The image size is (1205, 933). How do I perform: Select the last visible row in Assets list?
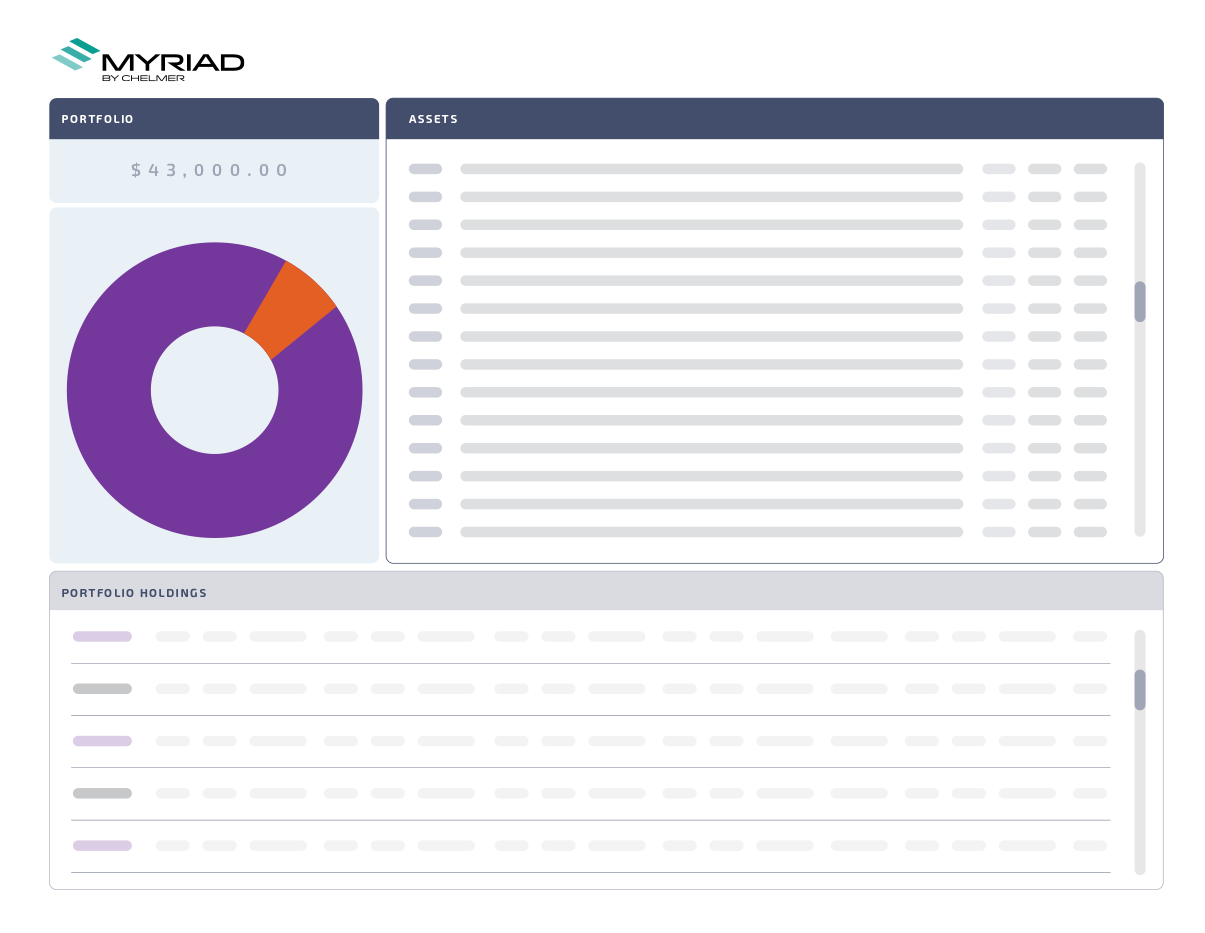click(711, 532)
